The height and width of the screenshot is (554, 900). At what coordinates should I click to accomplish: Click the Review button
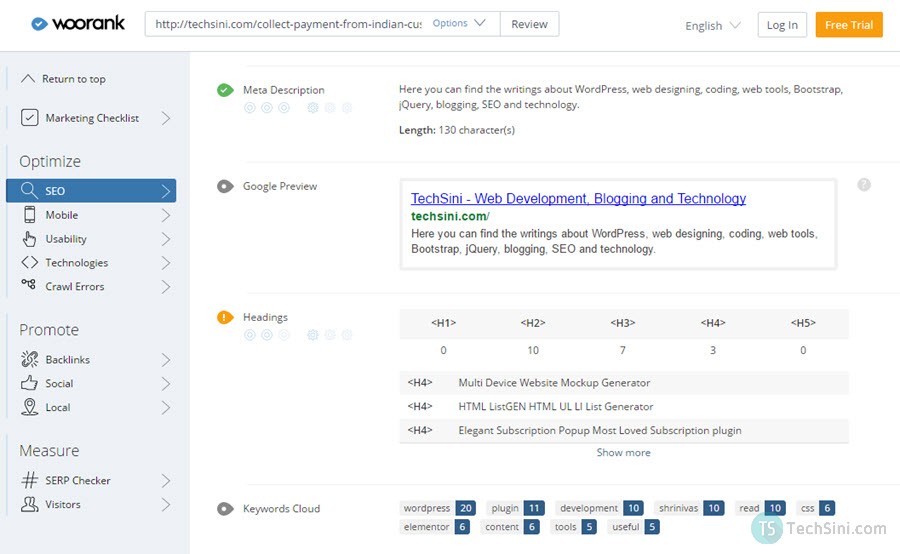click(x=529, y=24)
